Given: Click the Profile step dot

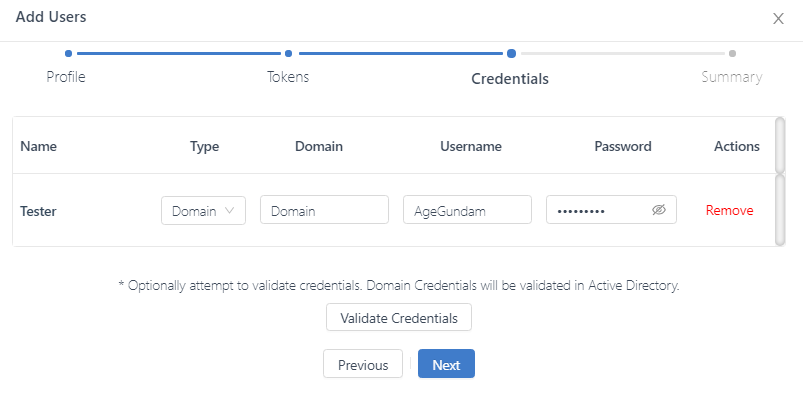Looking at the screenshot, I should tap(68, 54).
